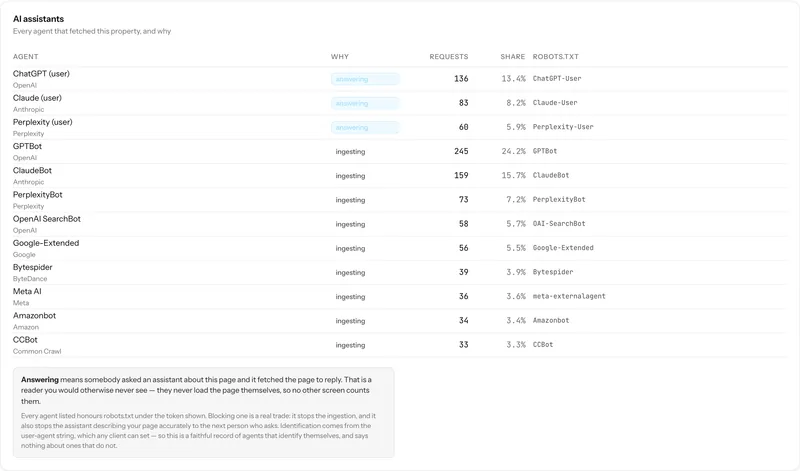Screen dimensions: 800x471
Task: Select the CCBot agent name
Action: [x=25, y=340]
